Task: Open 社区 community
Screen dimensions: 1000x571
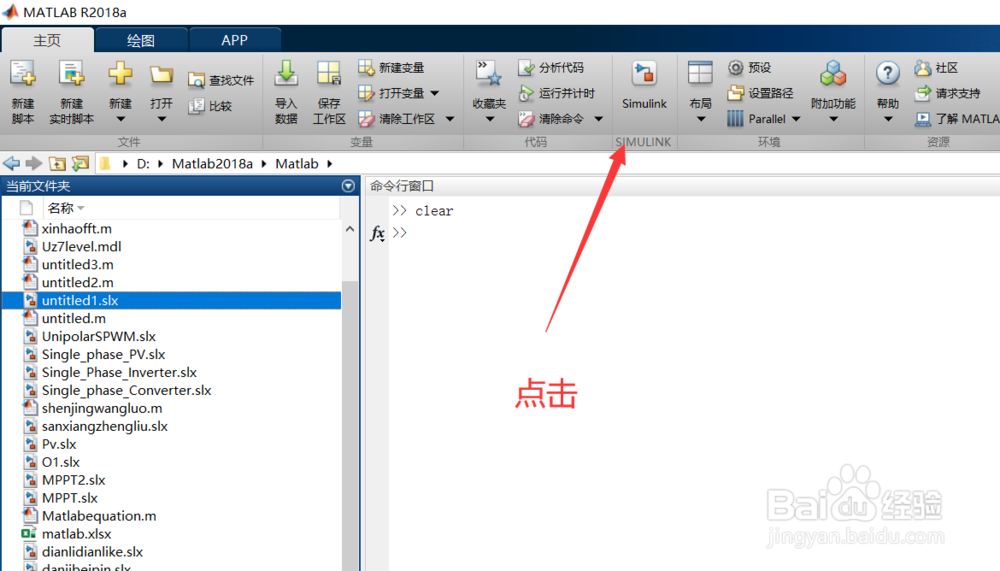Action: 936,68
